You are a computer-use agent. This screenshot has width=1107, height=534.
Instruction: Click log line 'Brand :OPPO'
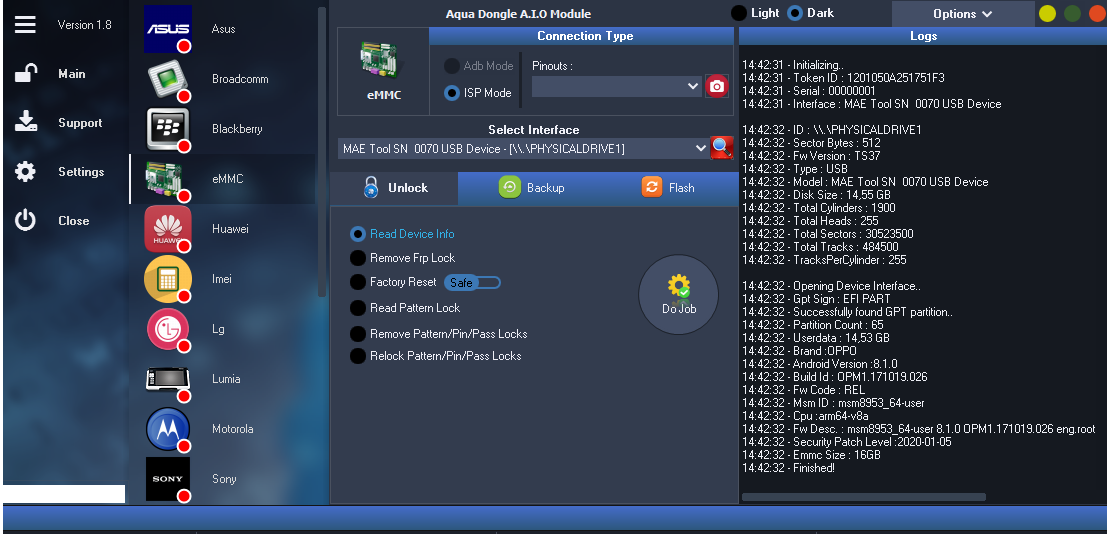pyautogui.click(x=799, y=351)
